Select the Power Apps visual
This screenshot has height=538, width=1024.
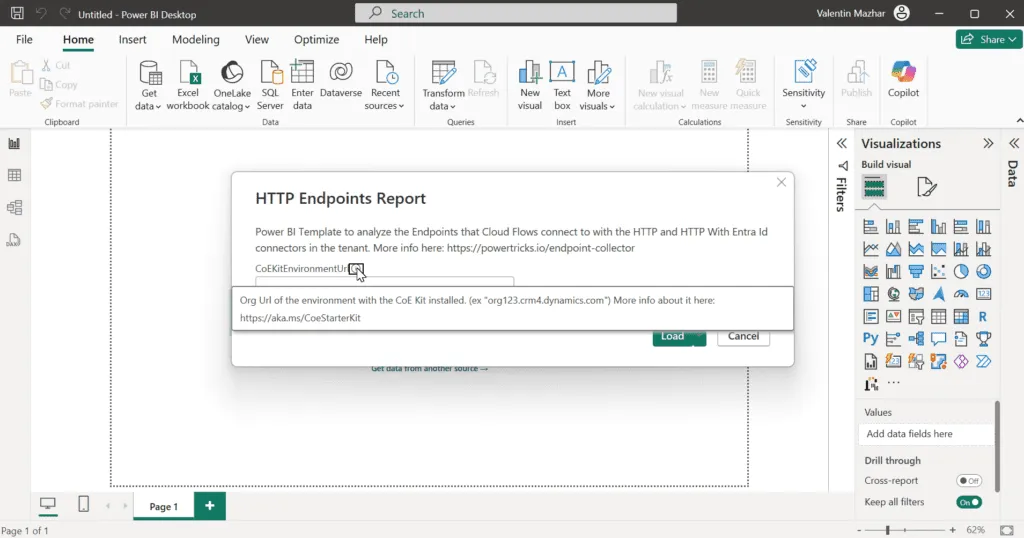(961, 361)
